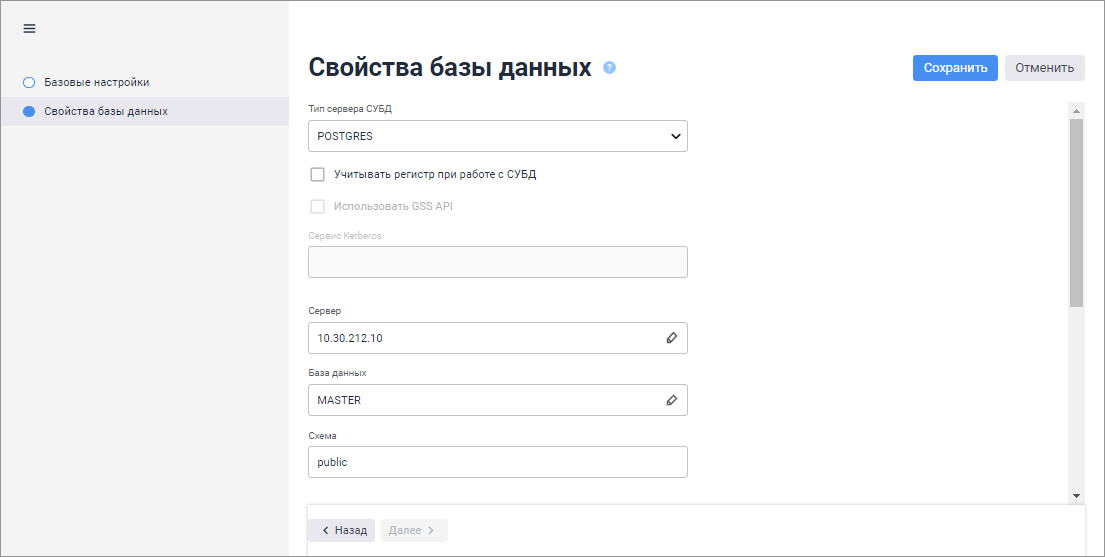Select Свойства базы данных in sidebar

click(x=105, y=111)
